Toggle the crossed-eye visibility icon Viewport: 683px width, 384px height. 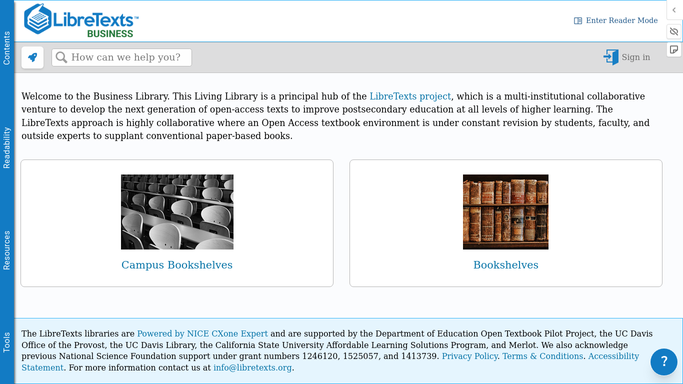click(x=674, y=31)
